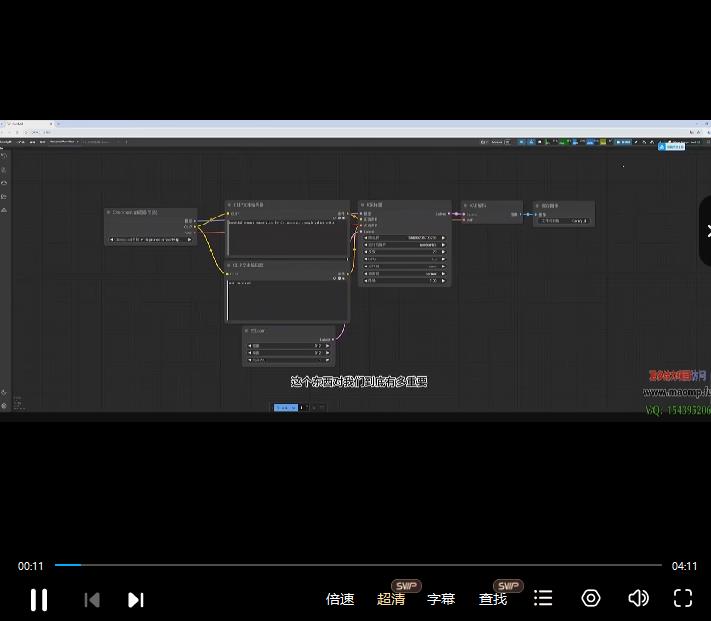Click the 查找 search button
This screenshot has height=621, width=711.
coord(493,599)
